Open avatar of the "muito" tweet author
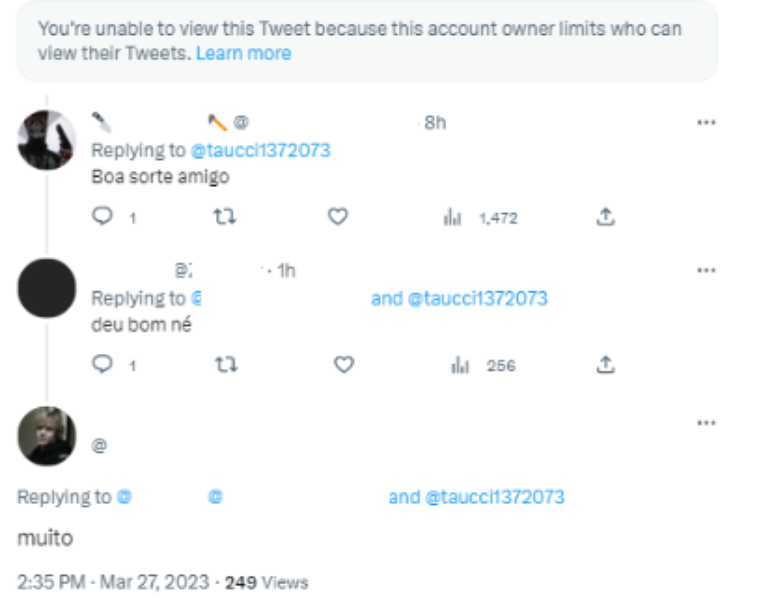 [47, 436]
